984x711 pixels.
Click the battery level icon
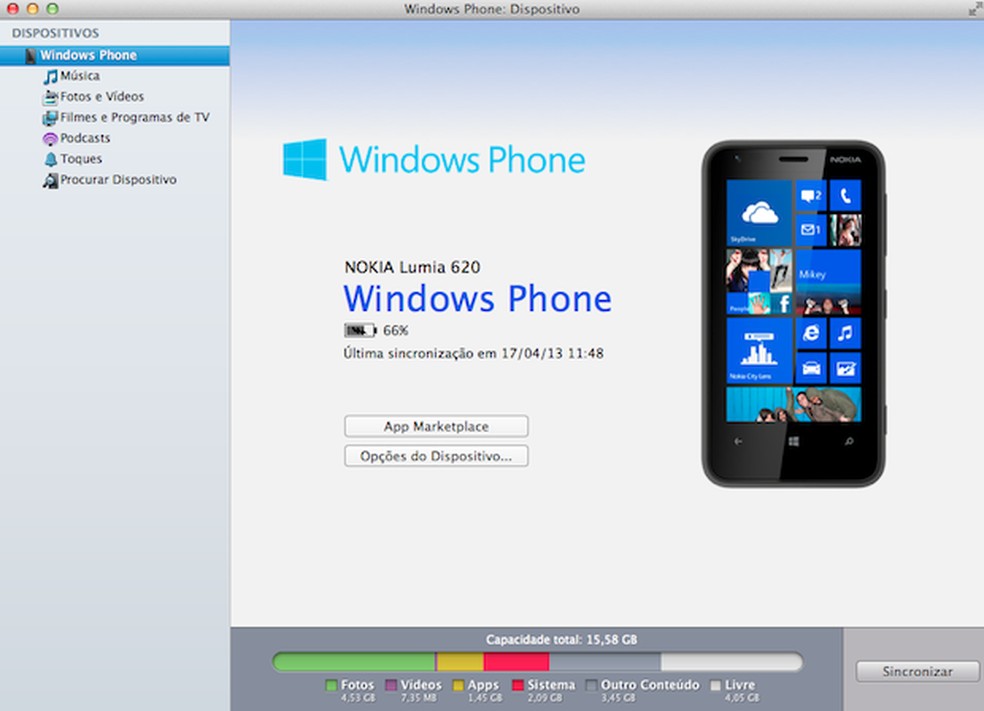360,330
